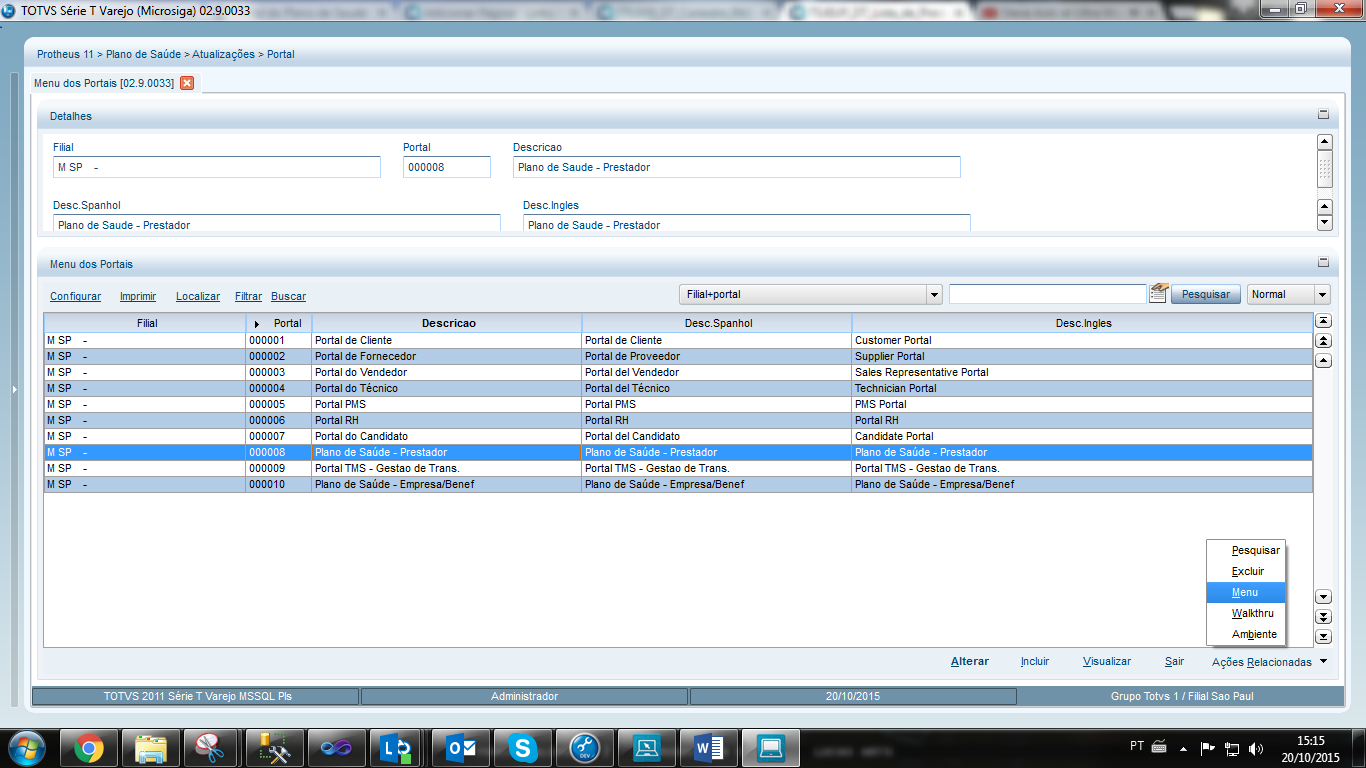Focus the Desc.Spanhol field in Detalhes
The height and width of the screenshot is (768, 1366).
point(277,224)
